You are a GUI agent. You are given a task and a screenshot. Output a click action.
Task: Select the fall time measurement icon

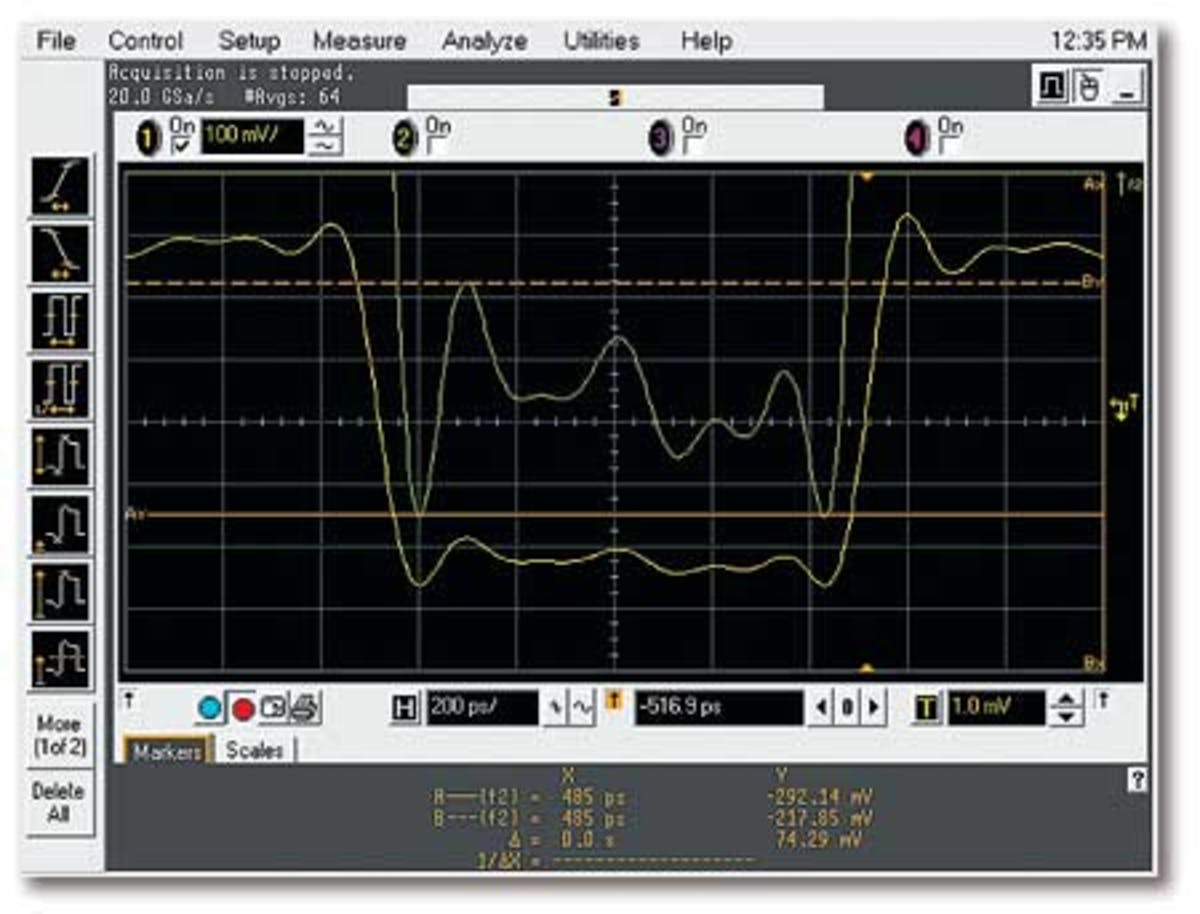pyautogui.click(x=62, y=250)
